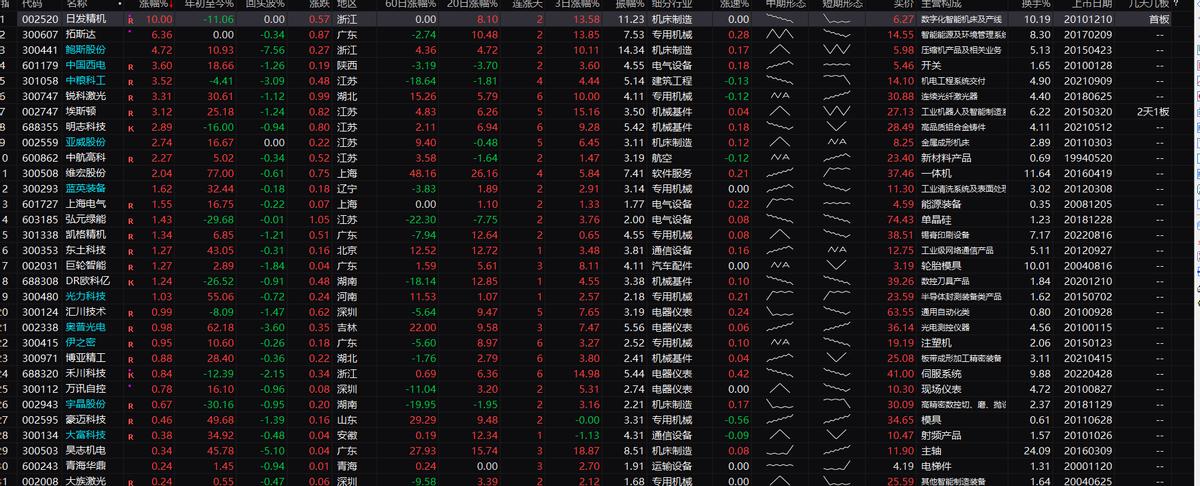The height and width of the screenshot is (486, 1200).
Task: Click 连续光纤激光器 business cell
Action: (950, 96)
